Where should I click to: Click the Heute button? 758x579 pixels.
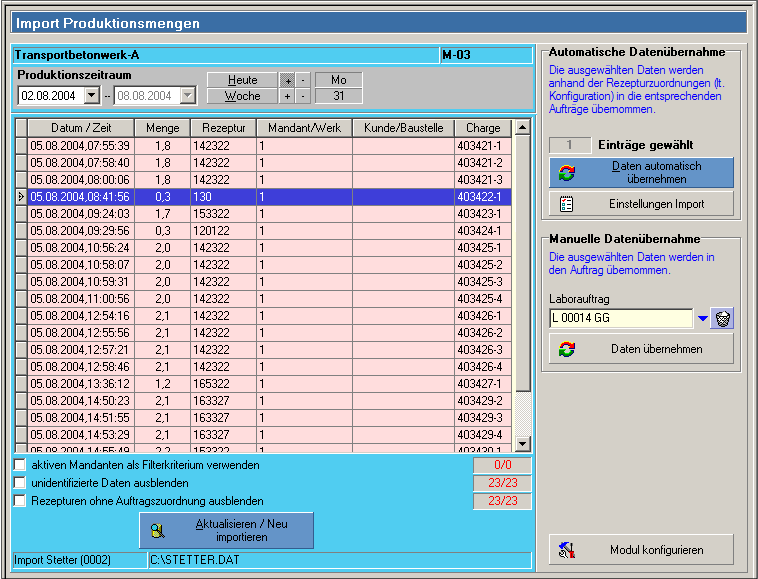(x=242, y=80)
